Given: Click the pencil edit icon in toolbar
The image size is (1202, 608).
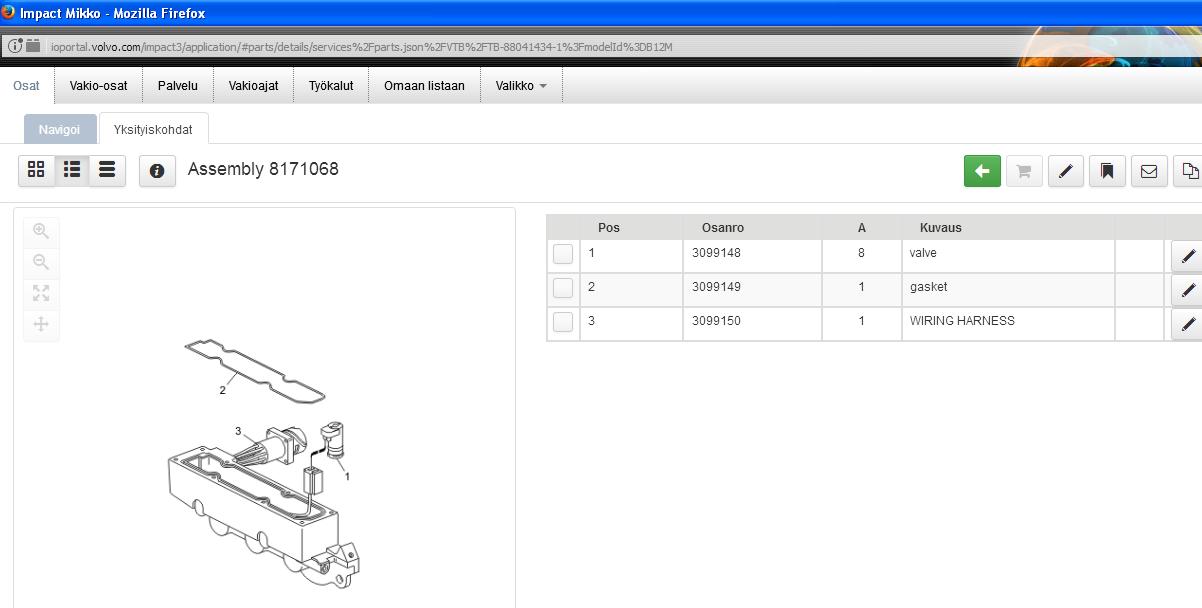Looking at the screenshot, I should (x=1065, y=171).
